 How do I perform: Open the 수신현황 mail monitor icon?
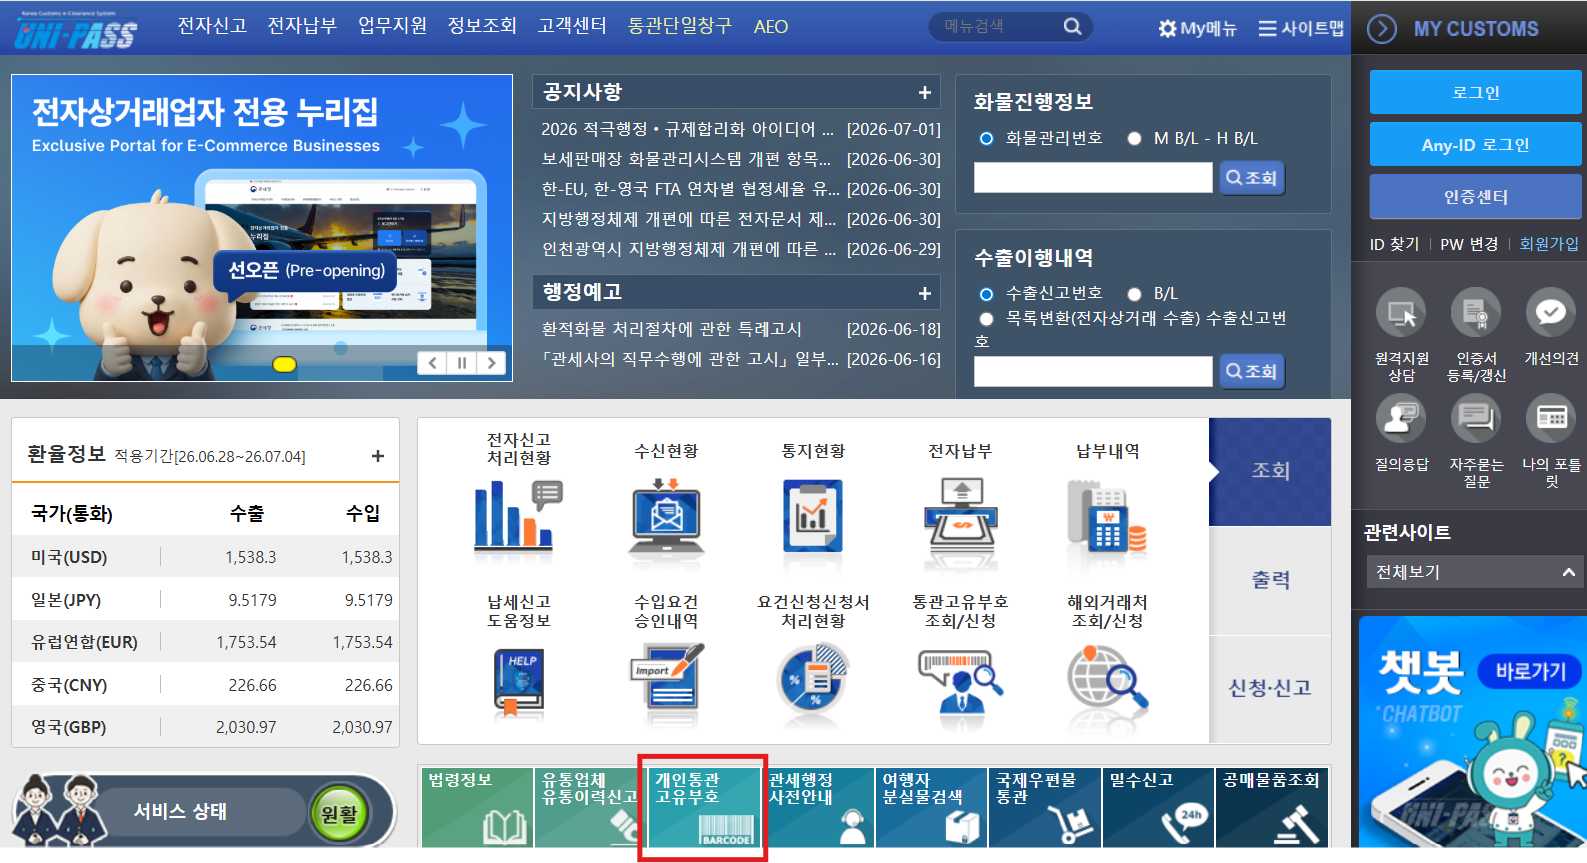coord(666,516)
